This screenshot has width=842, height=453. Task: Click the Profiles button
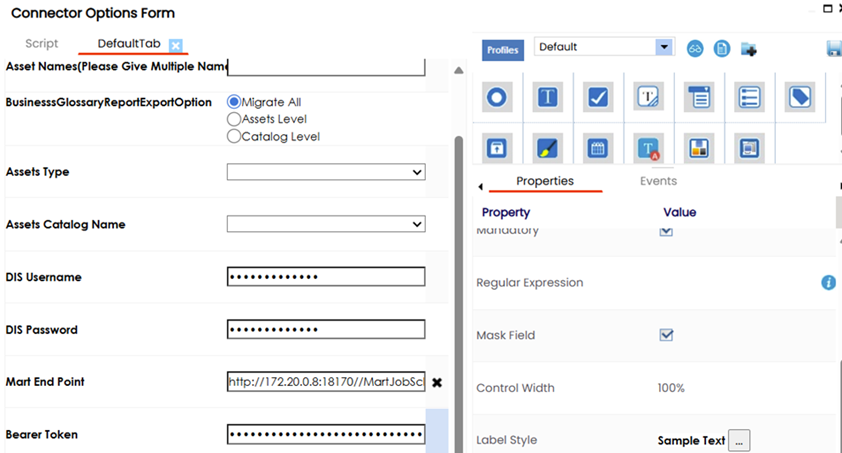(x=503, y=50)
